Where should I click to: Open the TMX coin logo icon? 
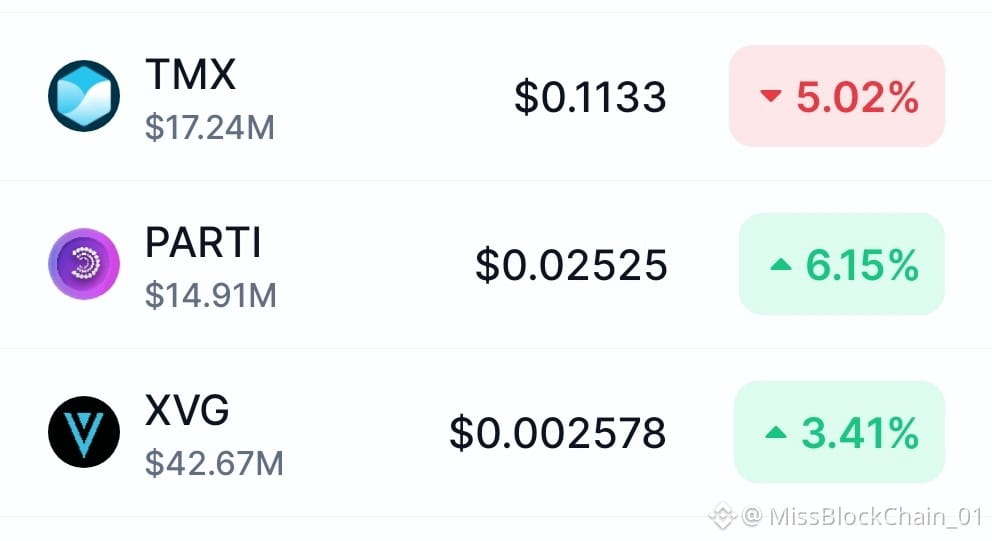coord(84,96)
